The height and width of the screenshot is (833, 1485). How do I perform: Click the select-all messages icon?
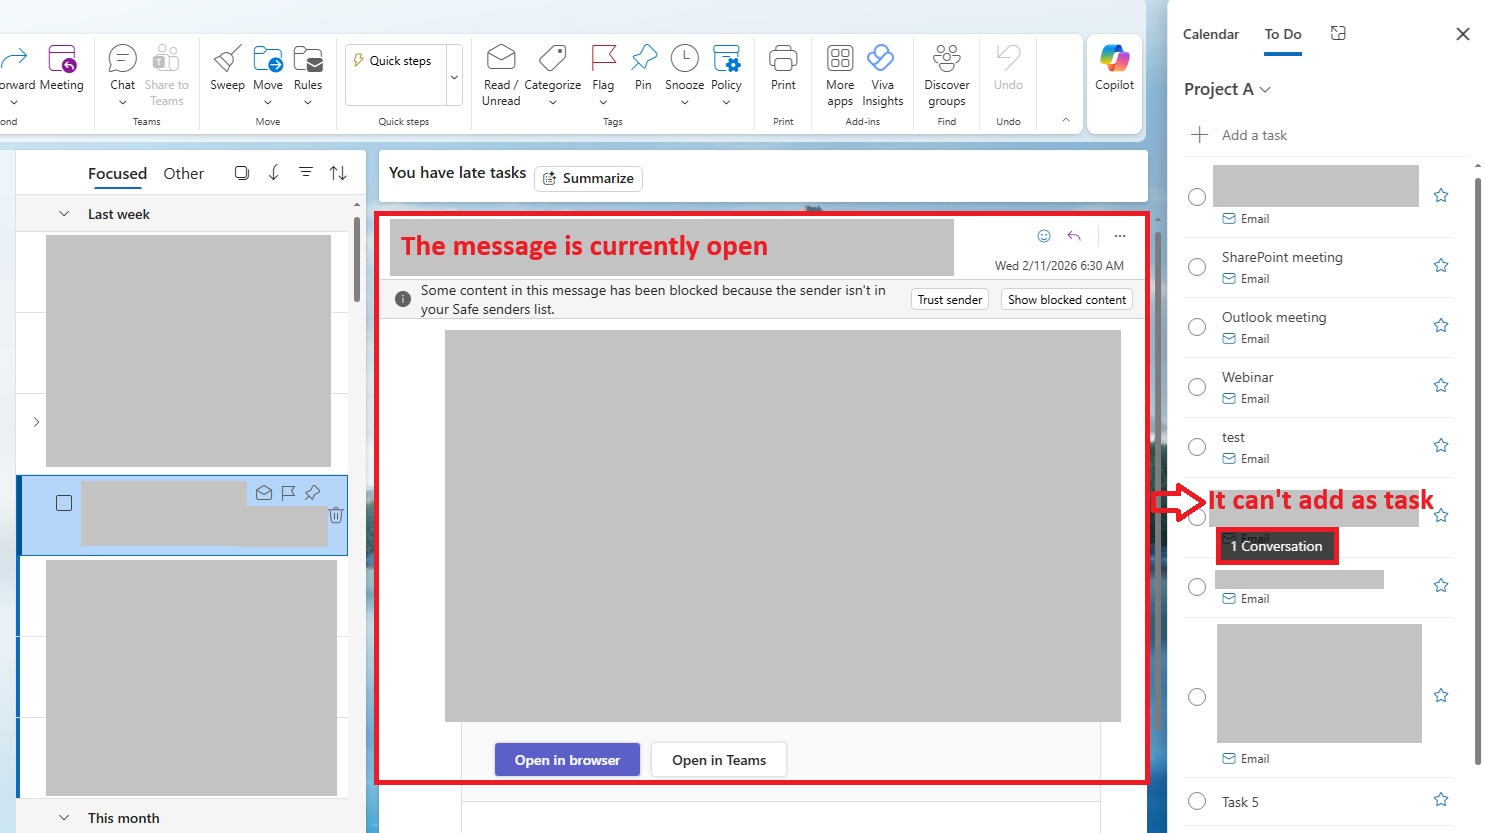coord(242,173)
